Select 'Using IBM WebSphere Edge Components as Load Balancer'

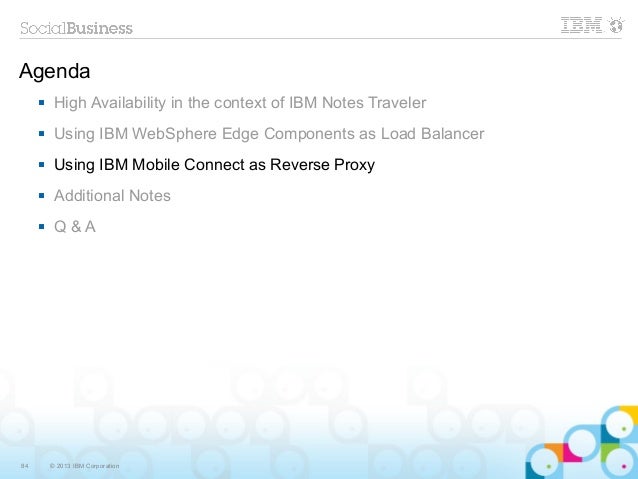click(269, 133)
